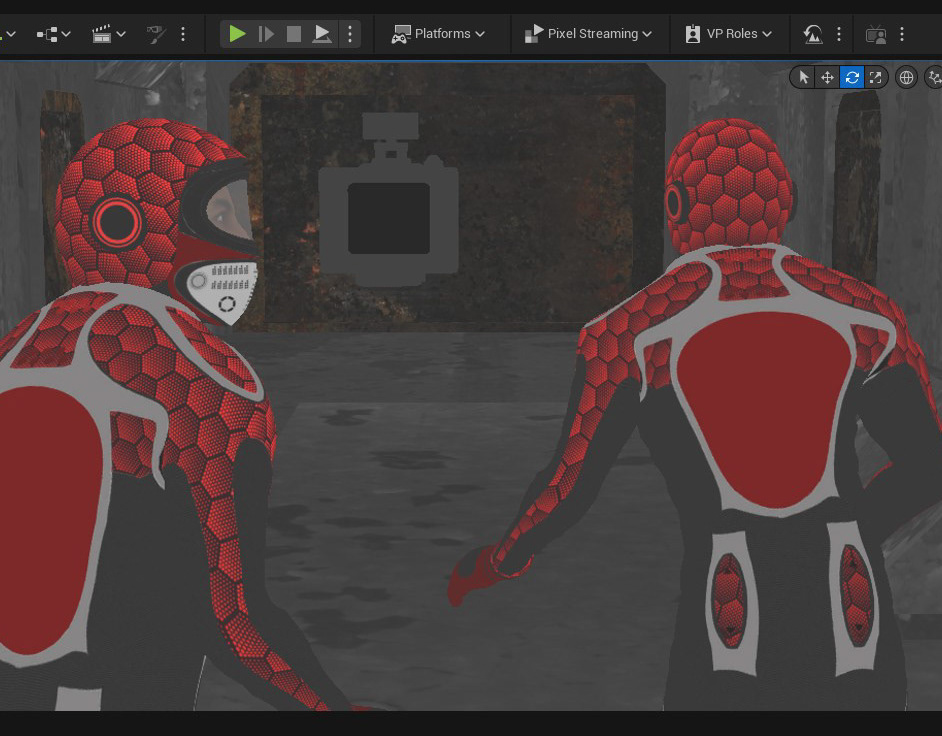Click the VP Roles badge icon
This screenshot has width=942, height=736.
pos(693,34)
